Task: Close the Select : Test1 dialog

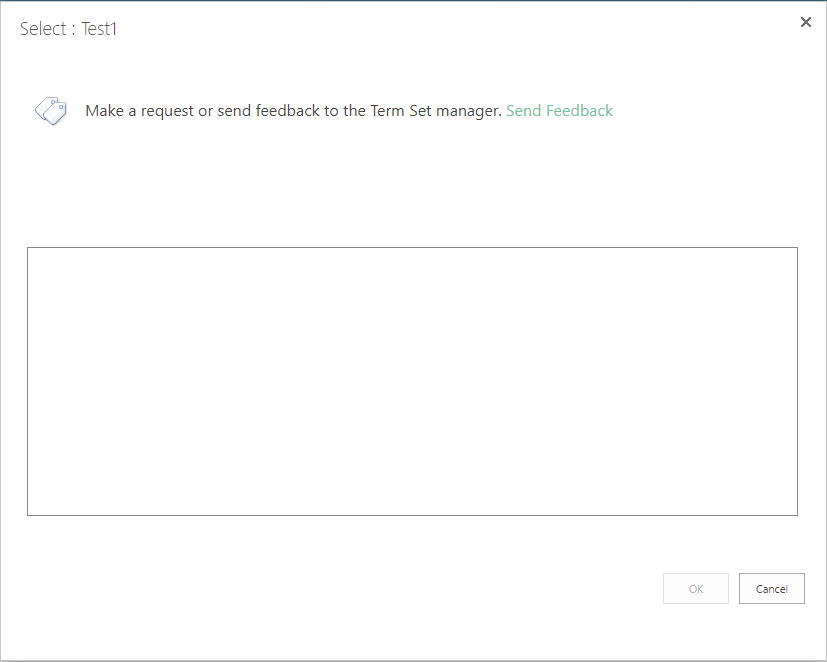Action: tap(805, 22)
